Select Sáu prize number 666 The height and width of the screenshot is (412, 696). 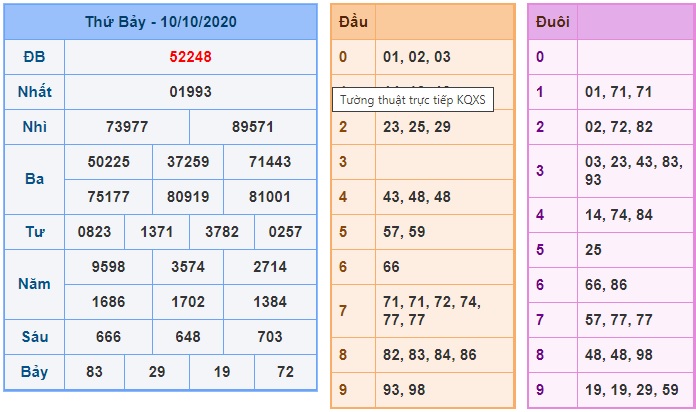(x=108, y=337)
